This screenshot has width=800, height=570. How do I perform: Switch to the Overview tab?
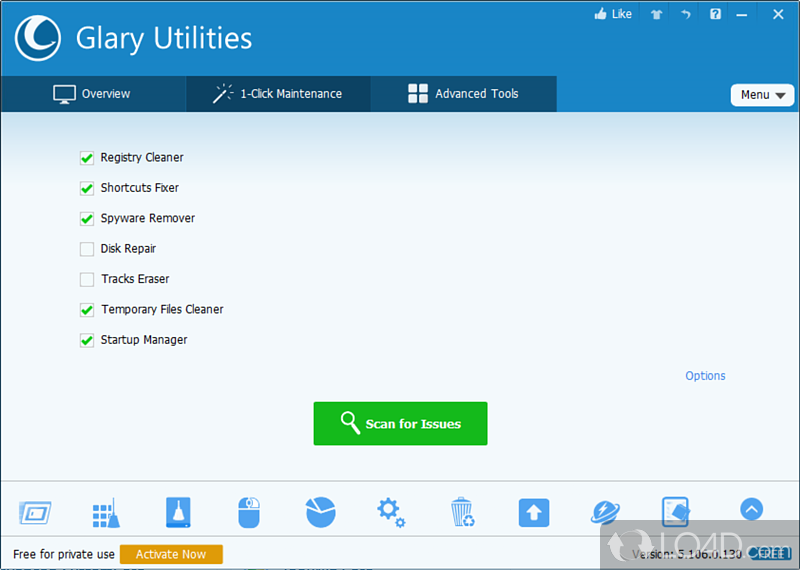point(92,94)
